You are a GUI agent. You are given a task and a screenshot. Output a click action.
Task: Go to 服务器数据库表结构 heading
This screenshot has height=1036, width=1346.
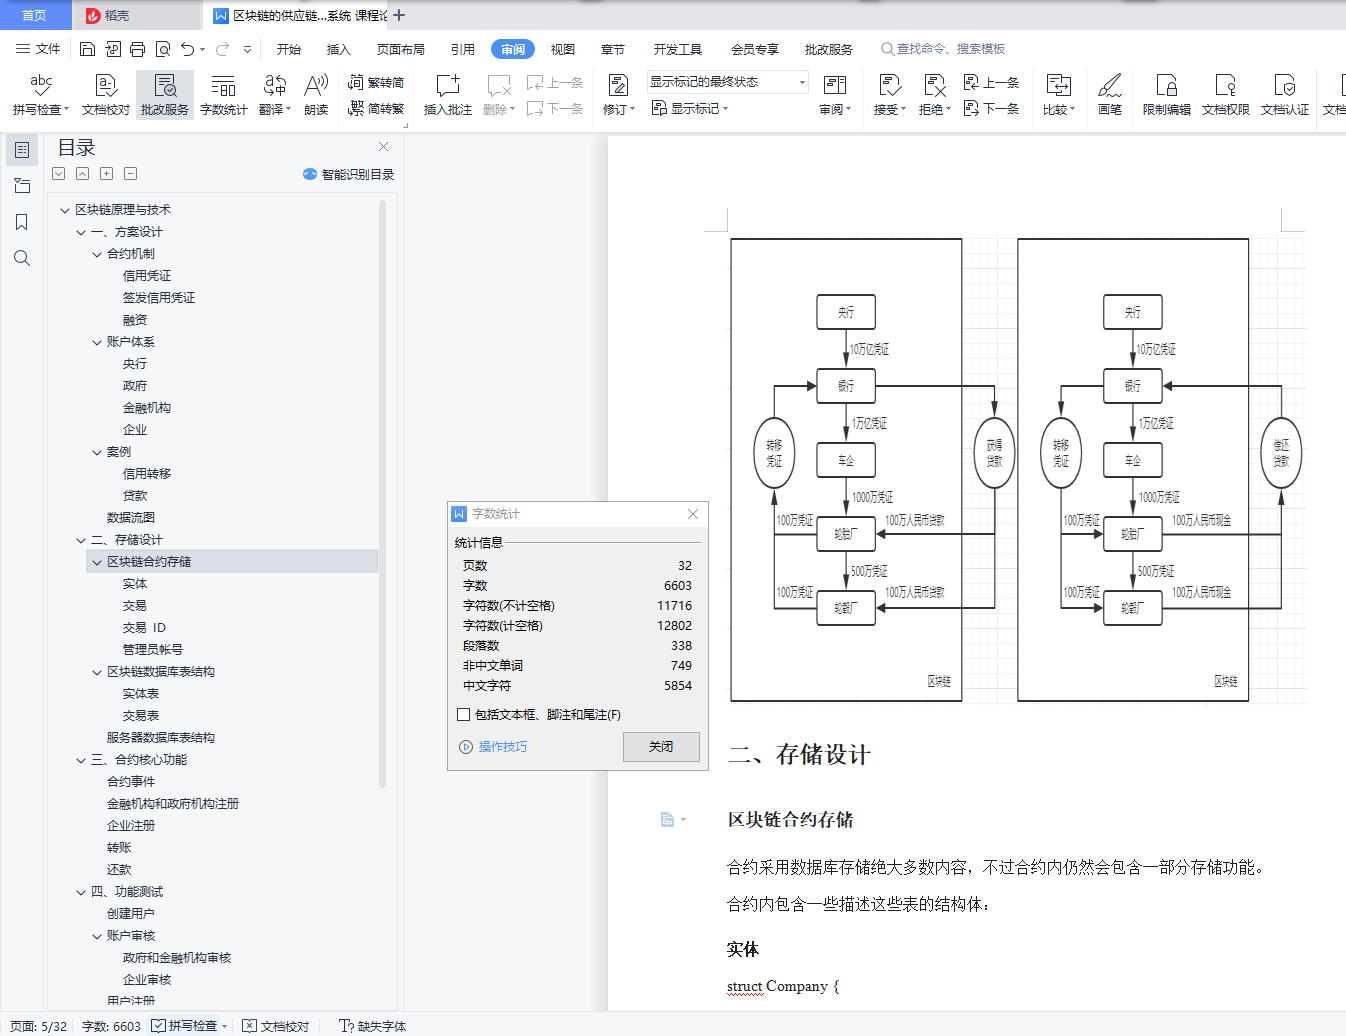[161, 738]
